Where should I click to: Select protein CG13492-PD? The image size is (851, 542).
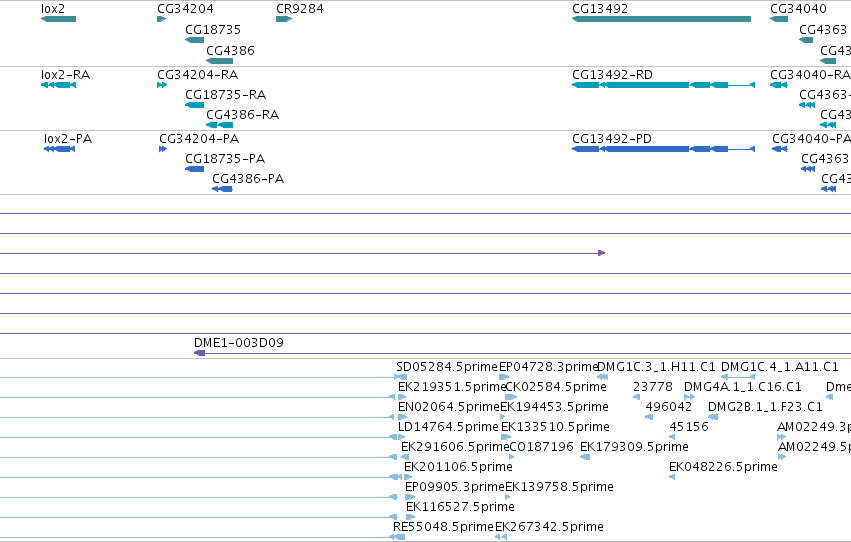663,149
